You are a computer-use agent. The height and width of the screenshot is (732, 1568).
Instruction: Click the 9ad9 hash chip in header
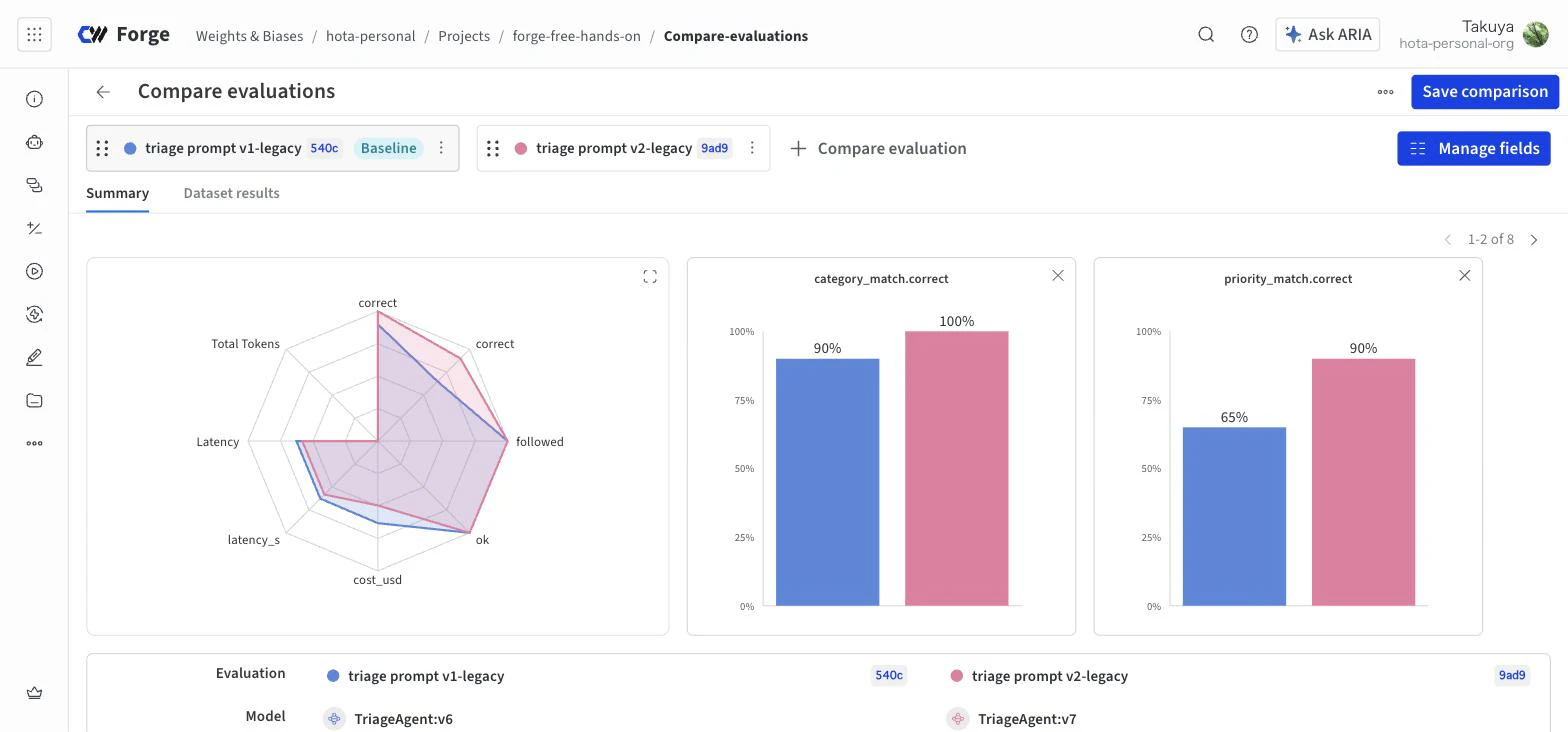click(x=714, y=148)
